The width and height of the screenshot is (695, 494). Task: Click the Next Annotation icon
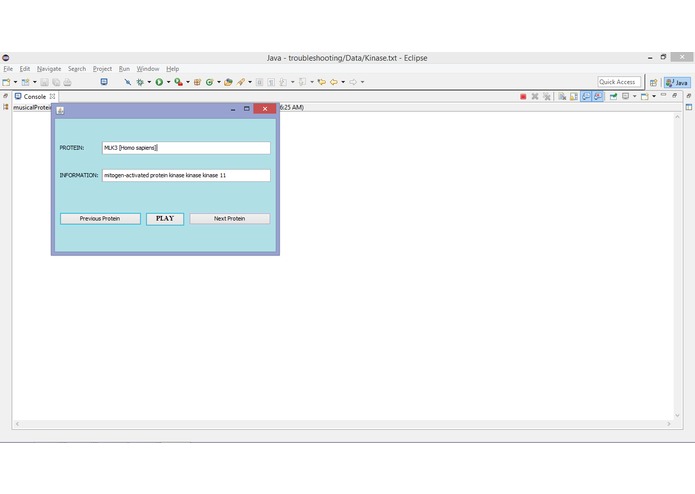pos(283,82)
